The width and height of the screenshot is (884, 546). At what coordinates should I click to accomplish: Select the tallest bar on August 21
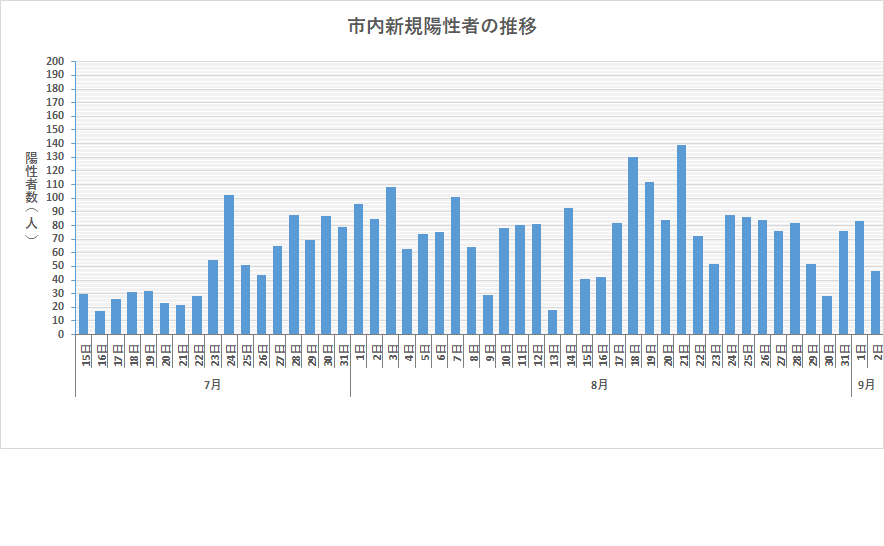click(x=682, y=240)
